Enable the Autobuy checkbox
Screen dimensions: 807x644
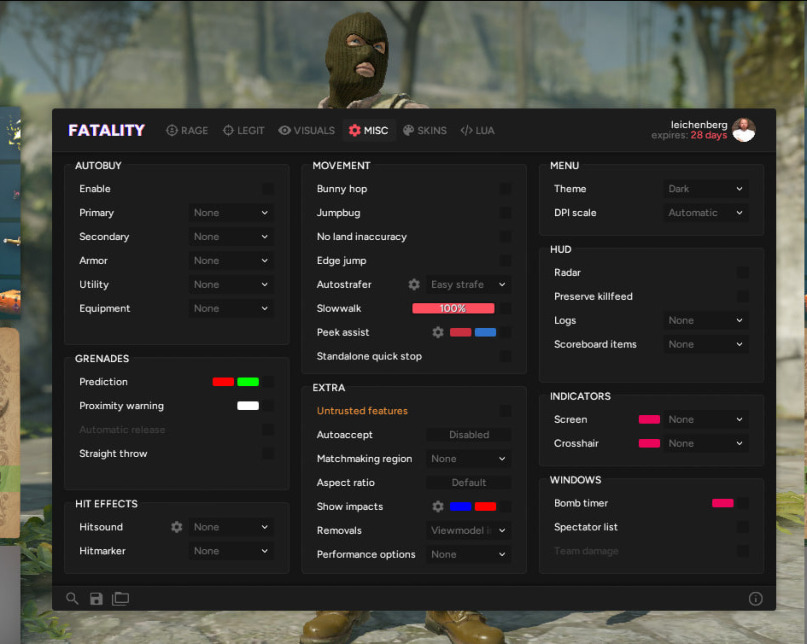point(268,189)
